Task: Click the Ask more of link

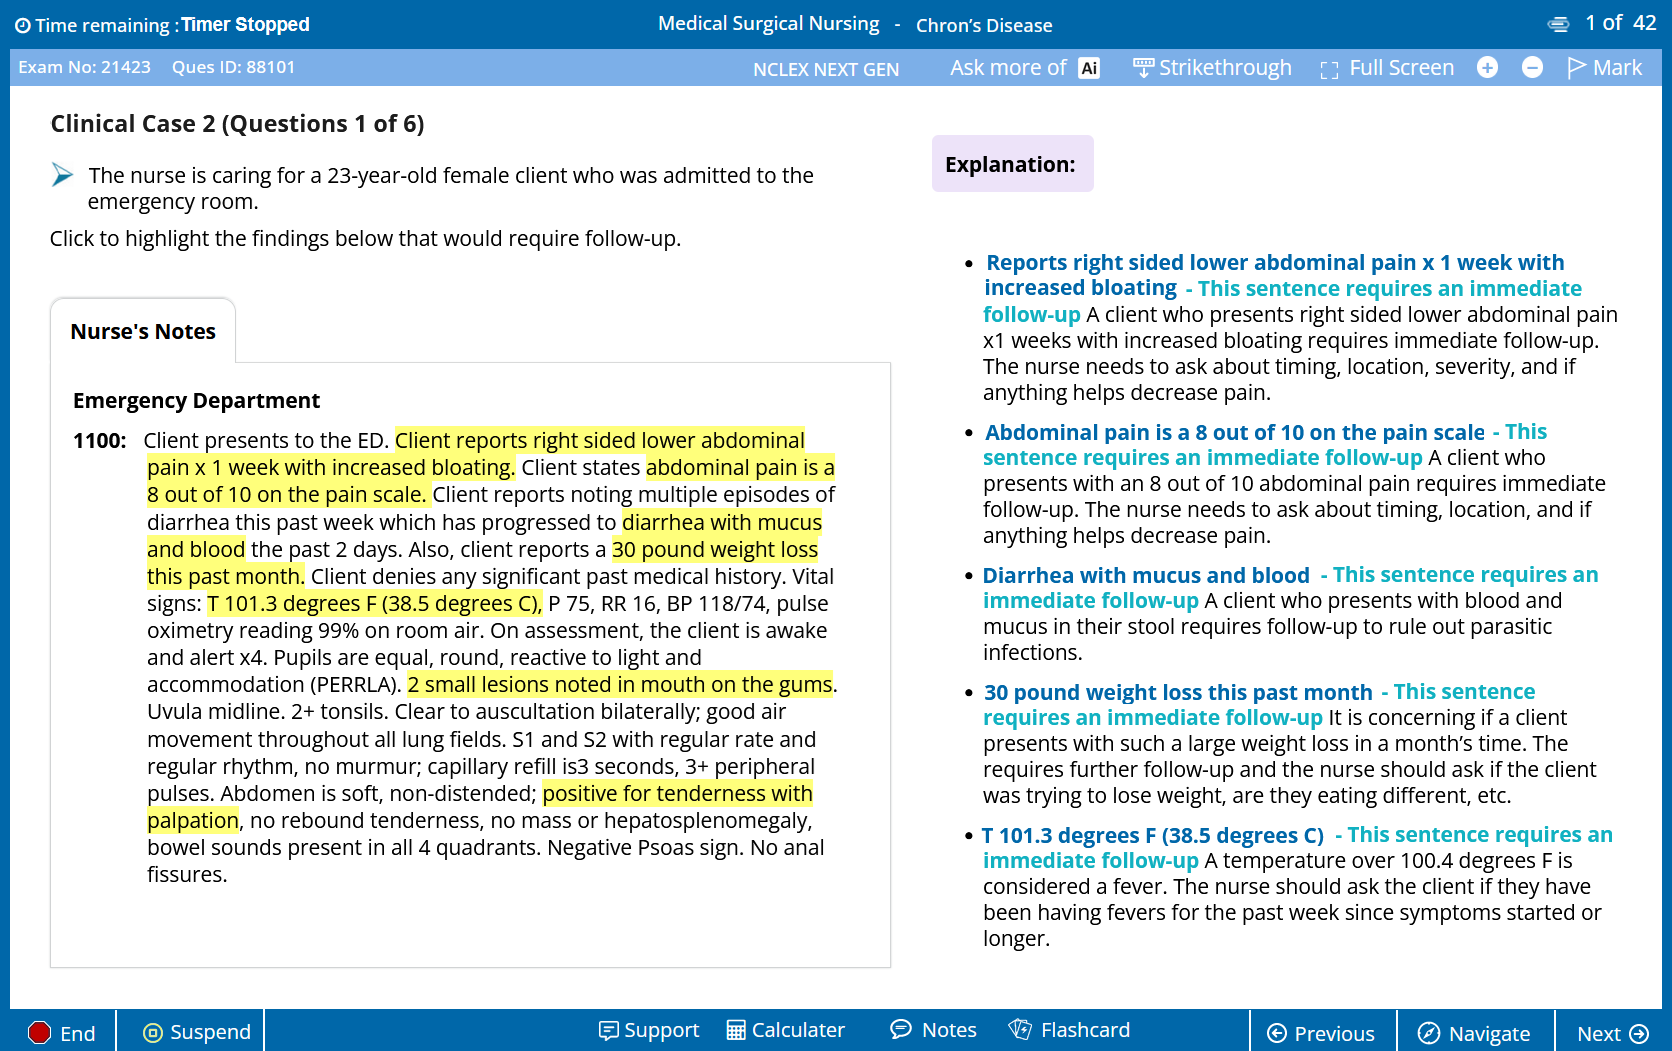Action: 1008,68
